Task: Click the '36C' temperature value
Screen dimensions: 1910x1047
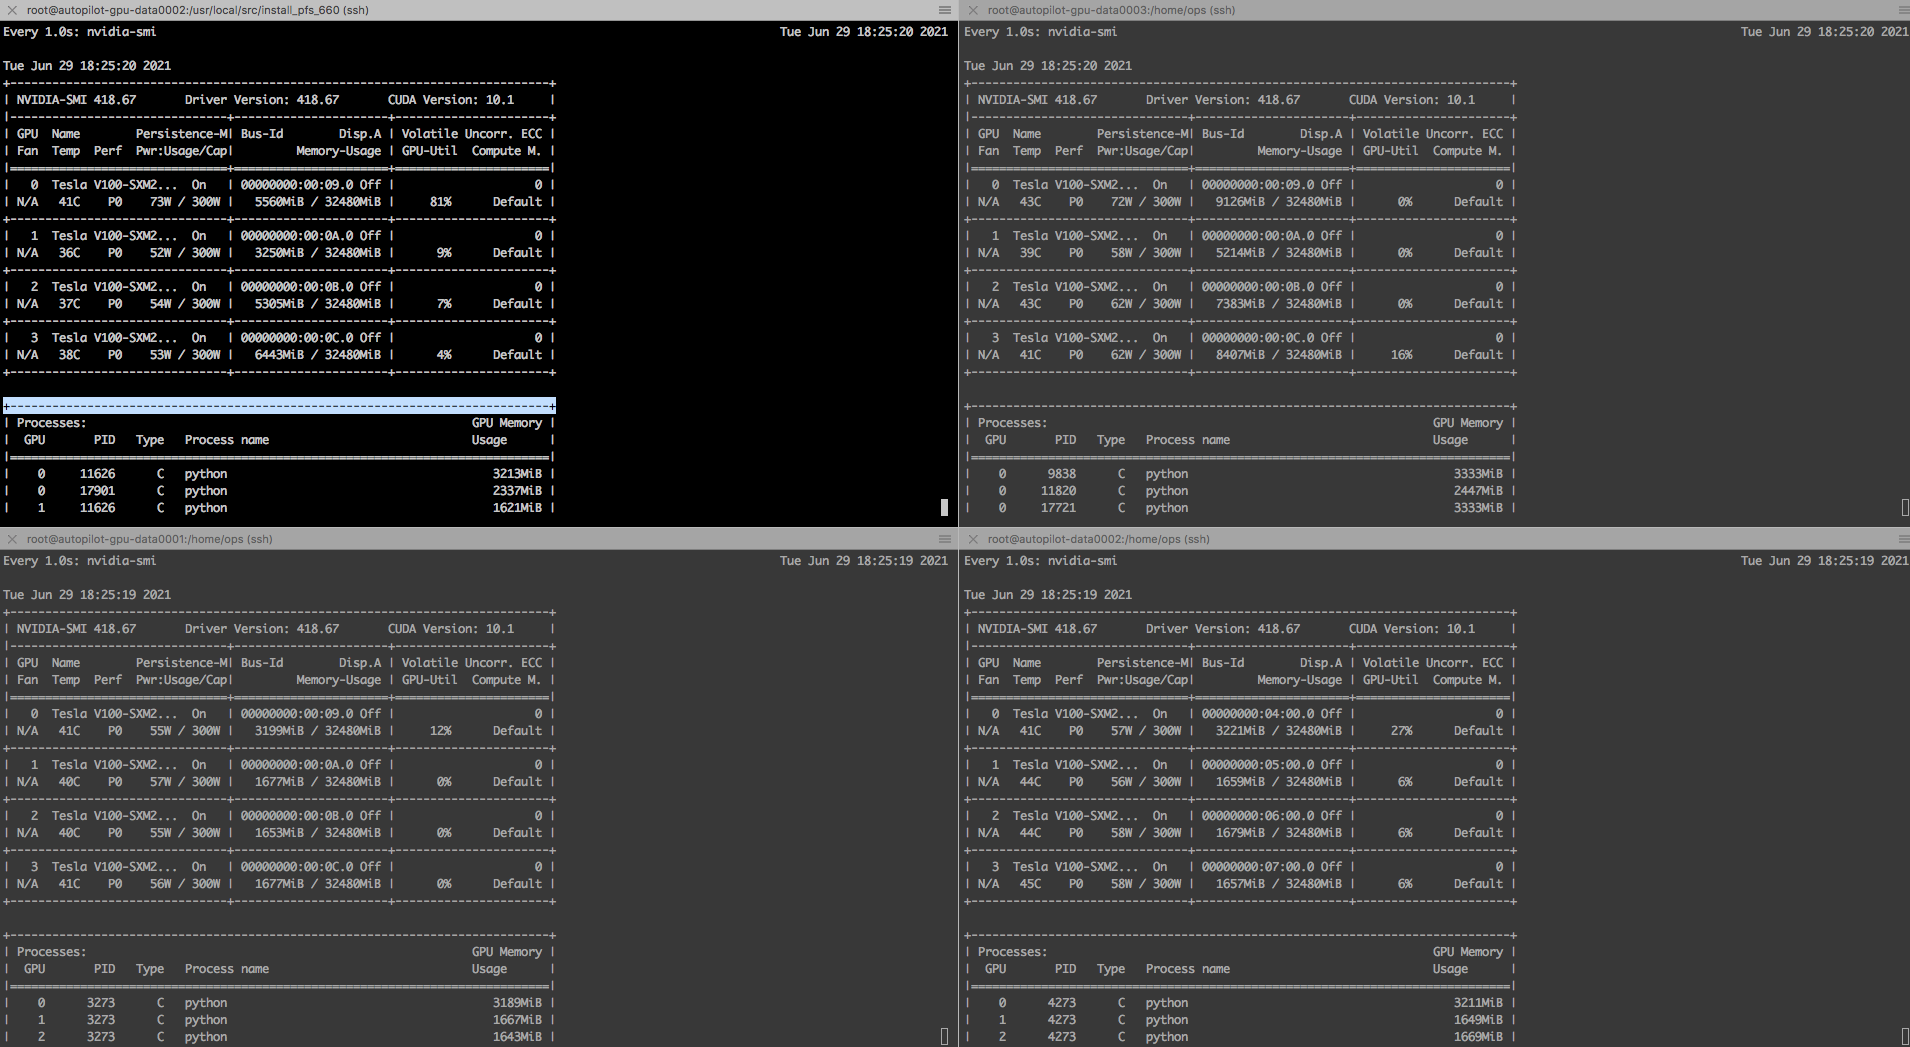Action: point(69,253)
